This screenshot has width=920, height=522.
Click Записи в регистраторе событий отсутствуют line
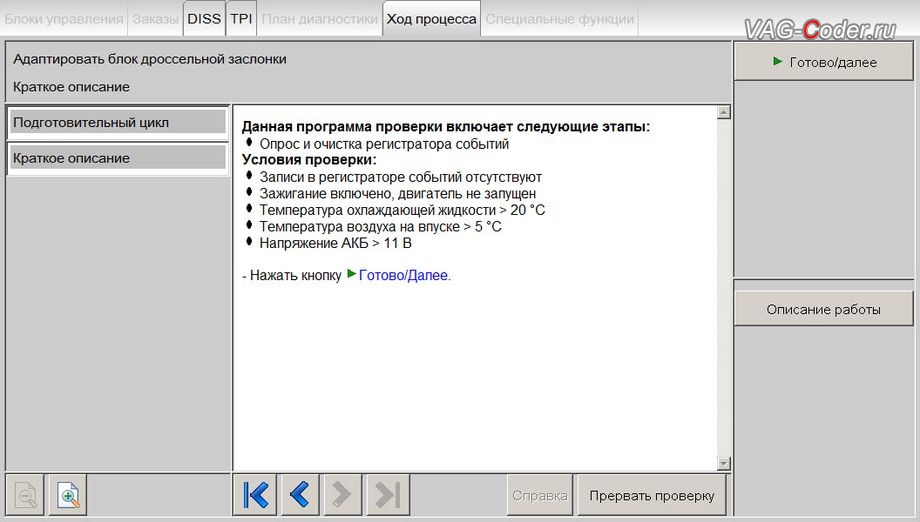(x=400, y=177)
